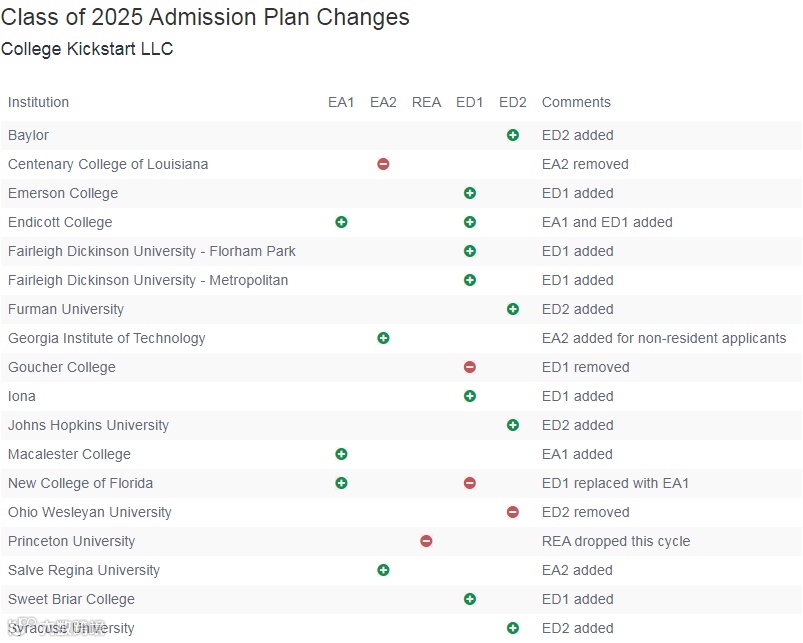Click Ohio Wesleyan's red ED2 minus icon
This screenshot has height=643, width=803.
[513, 512]
